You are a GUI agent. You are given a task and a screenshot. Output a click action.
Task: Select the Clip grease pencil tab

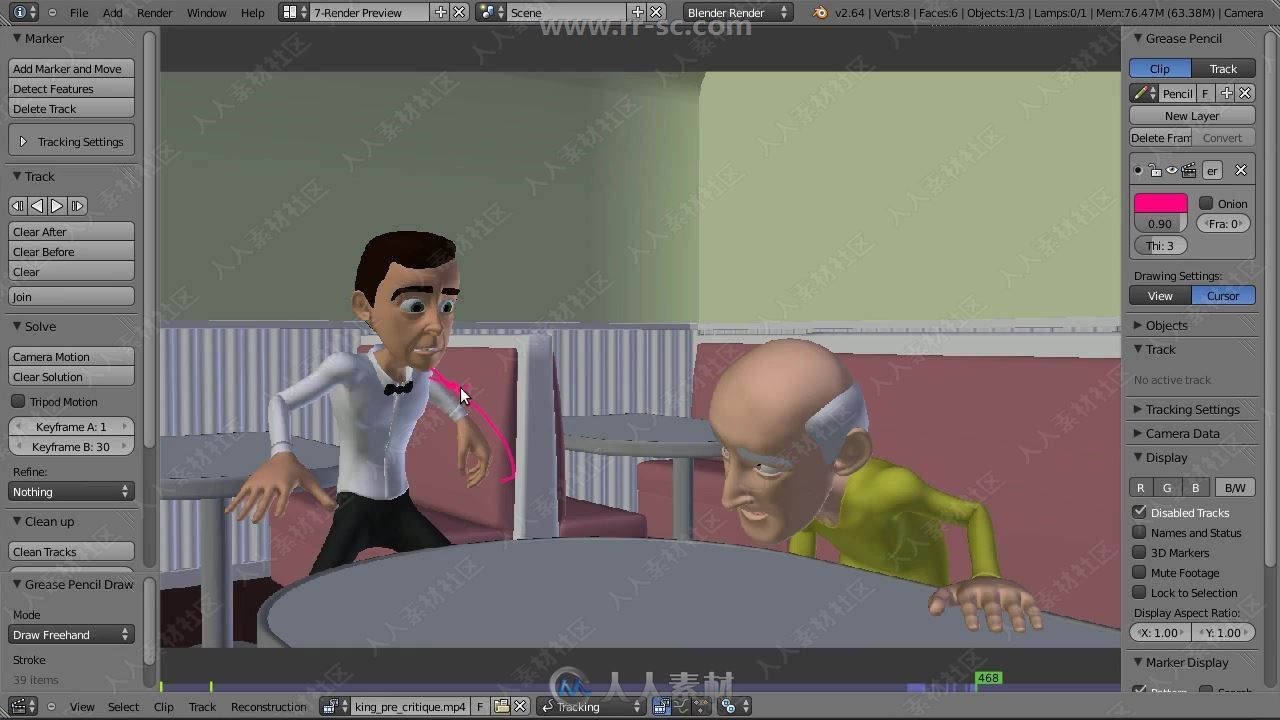point(1160,68)
